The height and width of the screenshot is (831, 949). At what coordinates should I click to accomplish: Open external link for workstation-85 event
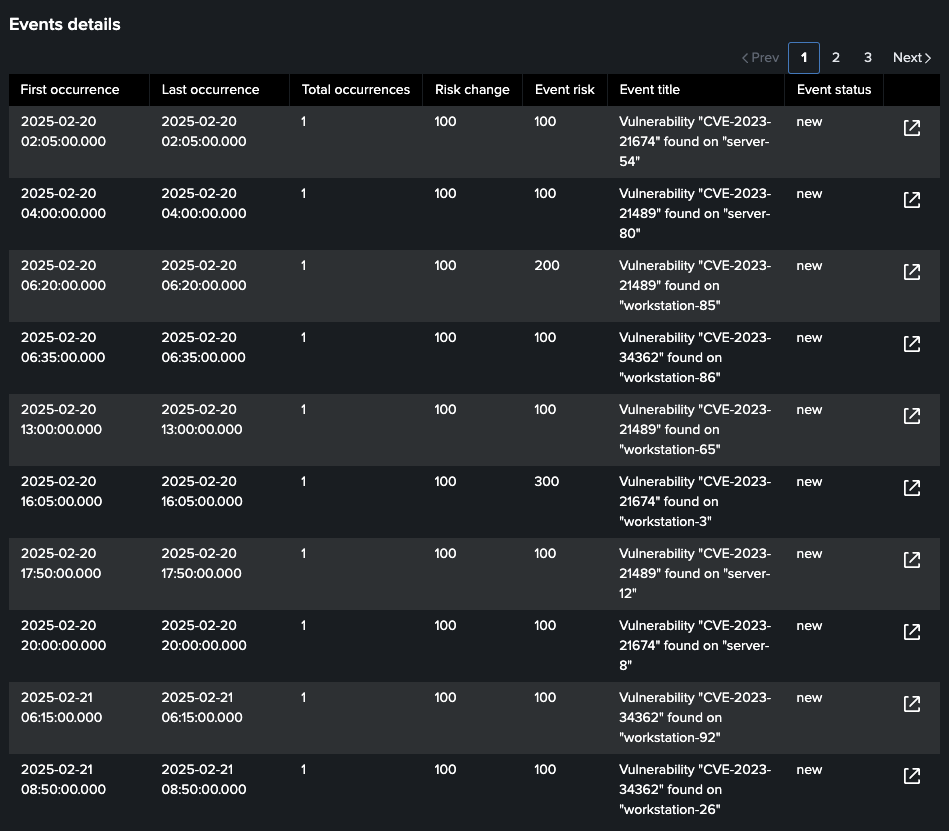(x=911, y=272)
